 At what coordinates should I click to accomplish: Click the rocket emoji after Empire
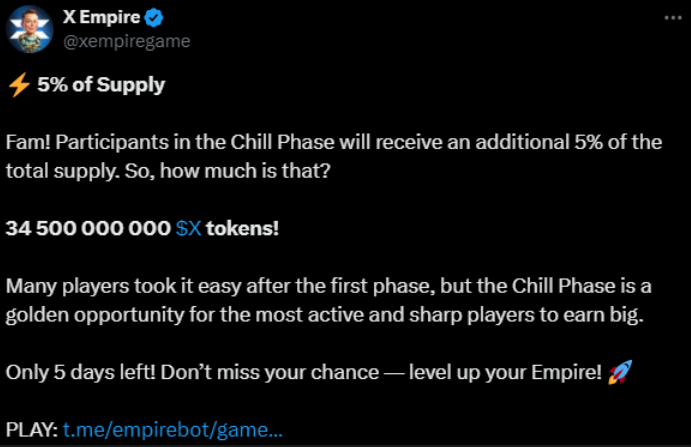(x=620, y=372)
